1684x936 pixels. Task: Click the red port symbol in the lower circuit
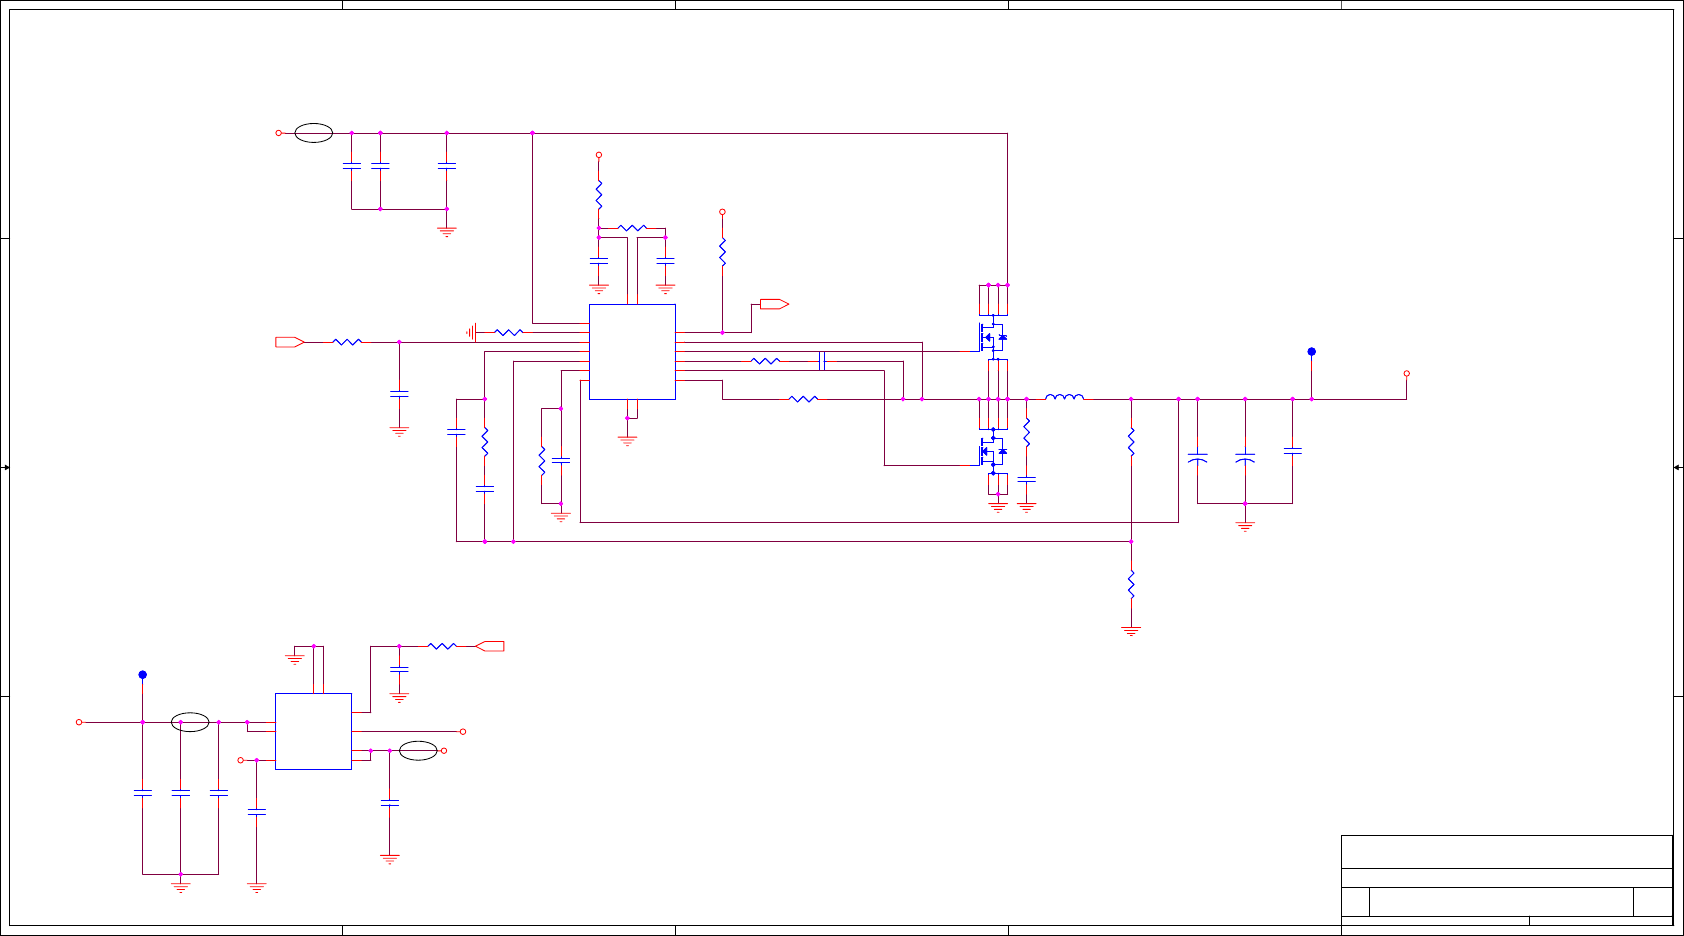[x=490, y=646]
